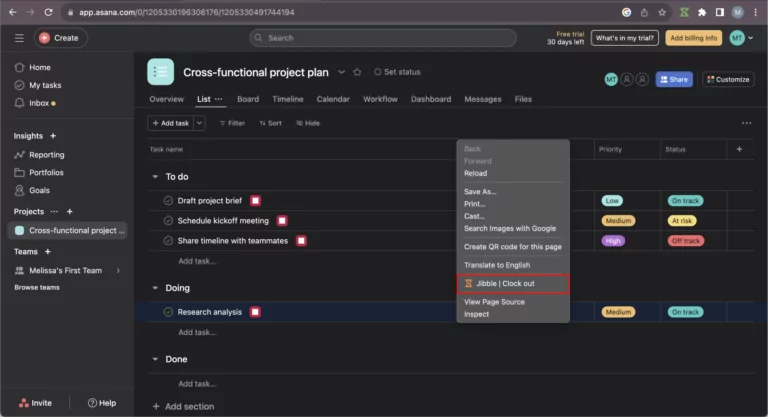The height and width of the screenshot is (417, 768).
Task: Select Jibble Clock out in context menu
Action: coord(512,284)
